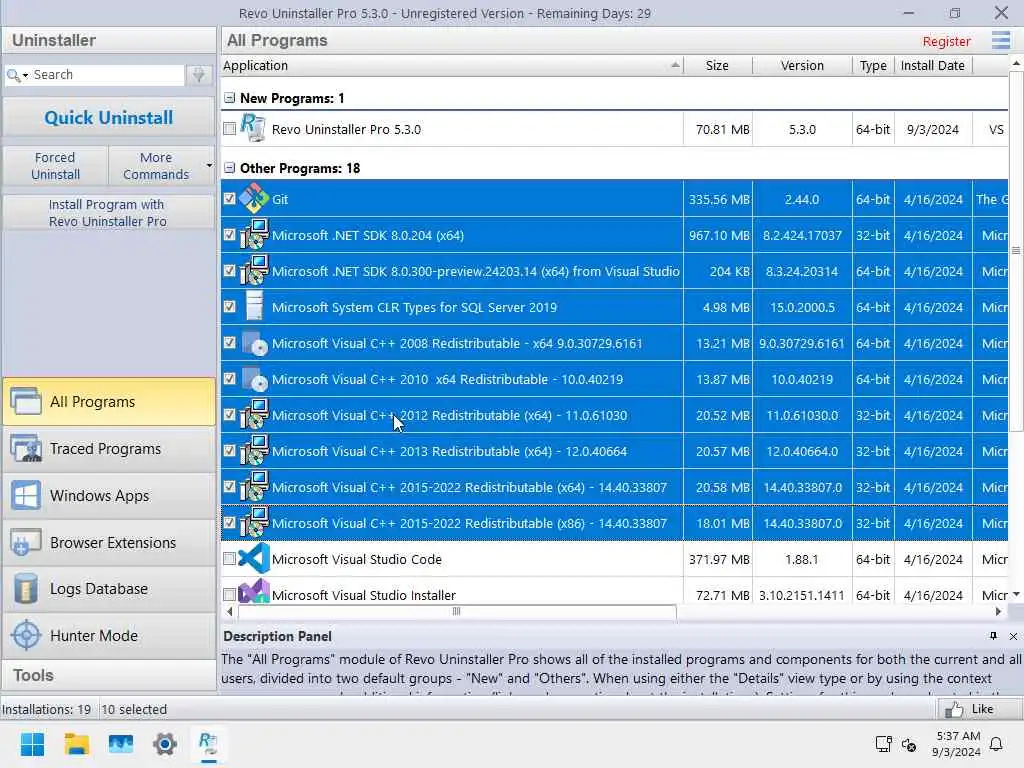Open Settings gear in the taskbar
1024x768 pixels.
click(x=165, y=744)
